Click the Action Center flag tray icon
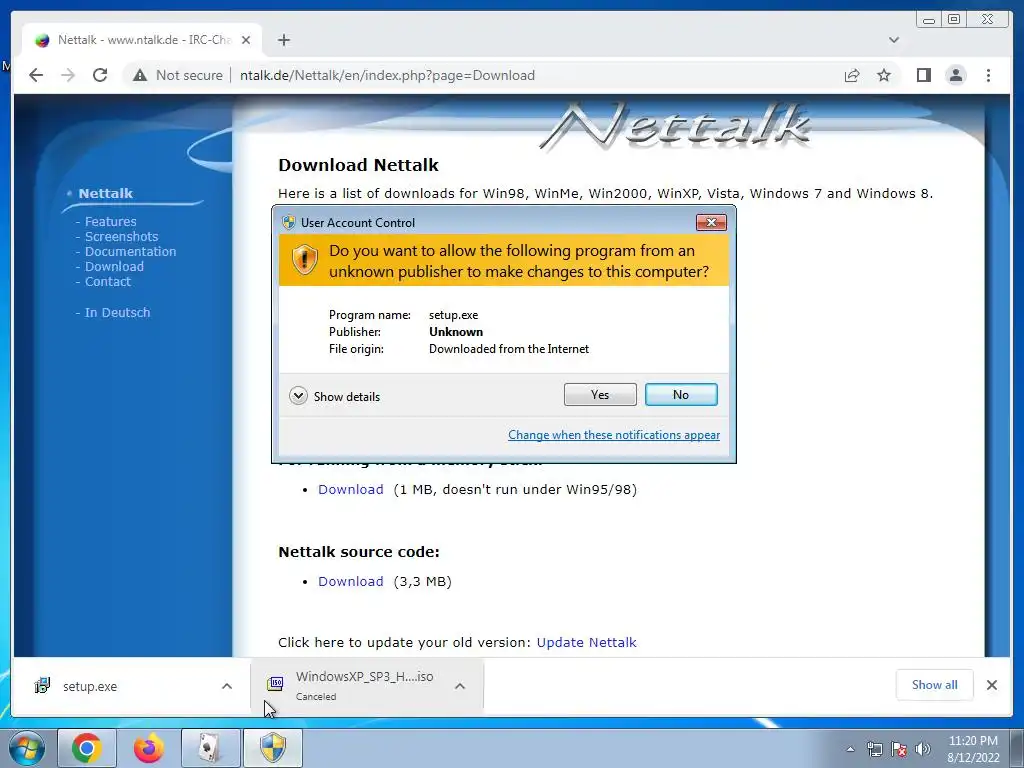Image resolution: width=1024 pixels, height=768 pixels. click(899, 749)
